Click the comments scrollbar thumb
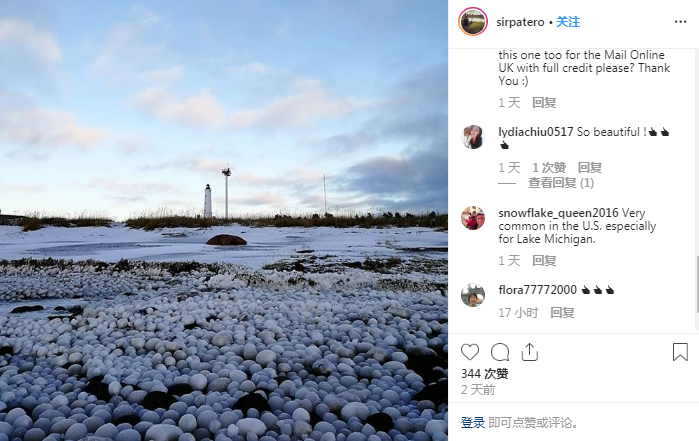 click(697, 284)
